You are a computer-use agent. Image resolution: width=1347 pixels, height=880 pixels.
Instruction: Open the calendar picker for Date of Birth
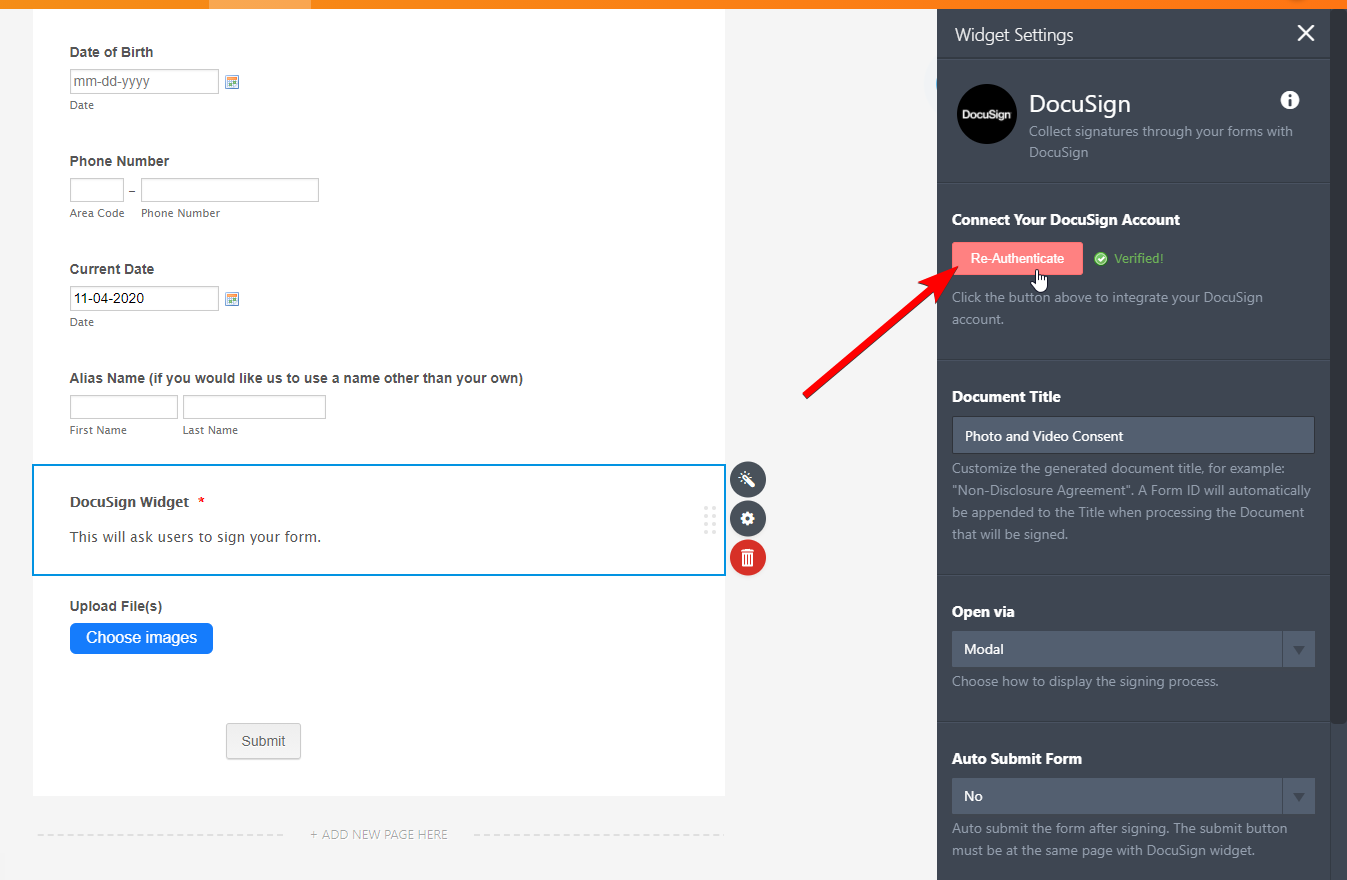(x=232, y=81)
